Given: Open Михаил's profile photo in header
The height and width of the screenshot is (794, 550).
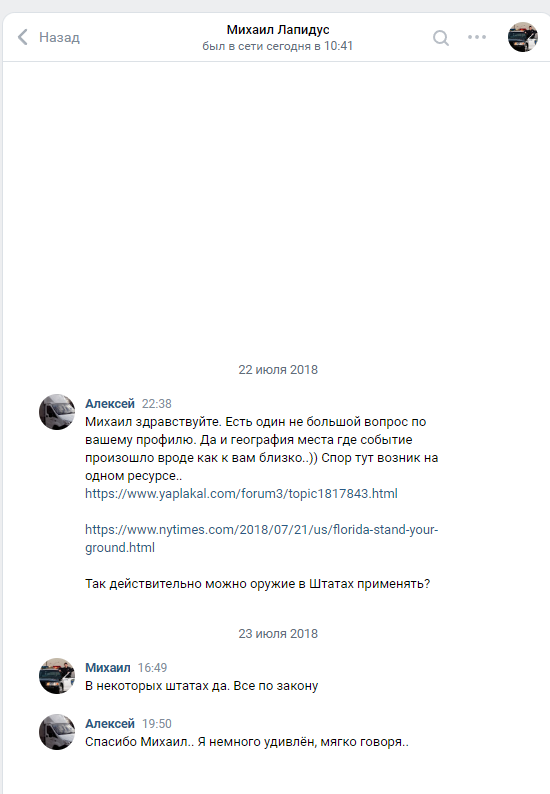Looking at the screenshot, I should pos(523,37).
